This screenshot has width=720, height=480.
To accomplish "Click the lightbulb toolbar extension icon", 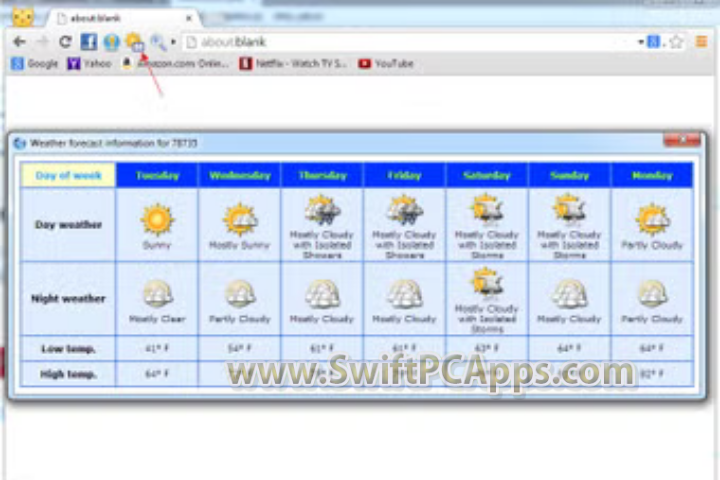I will click(x=112, y=42).
